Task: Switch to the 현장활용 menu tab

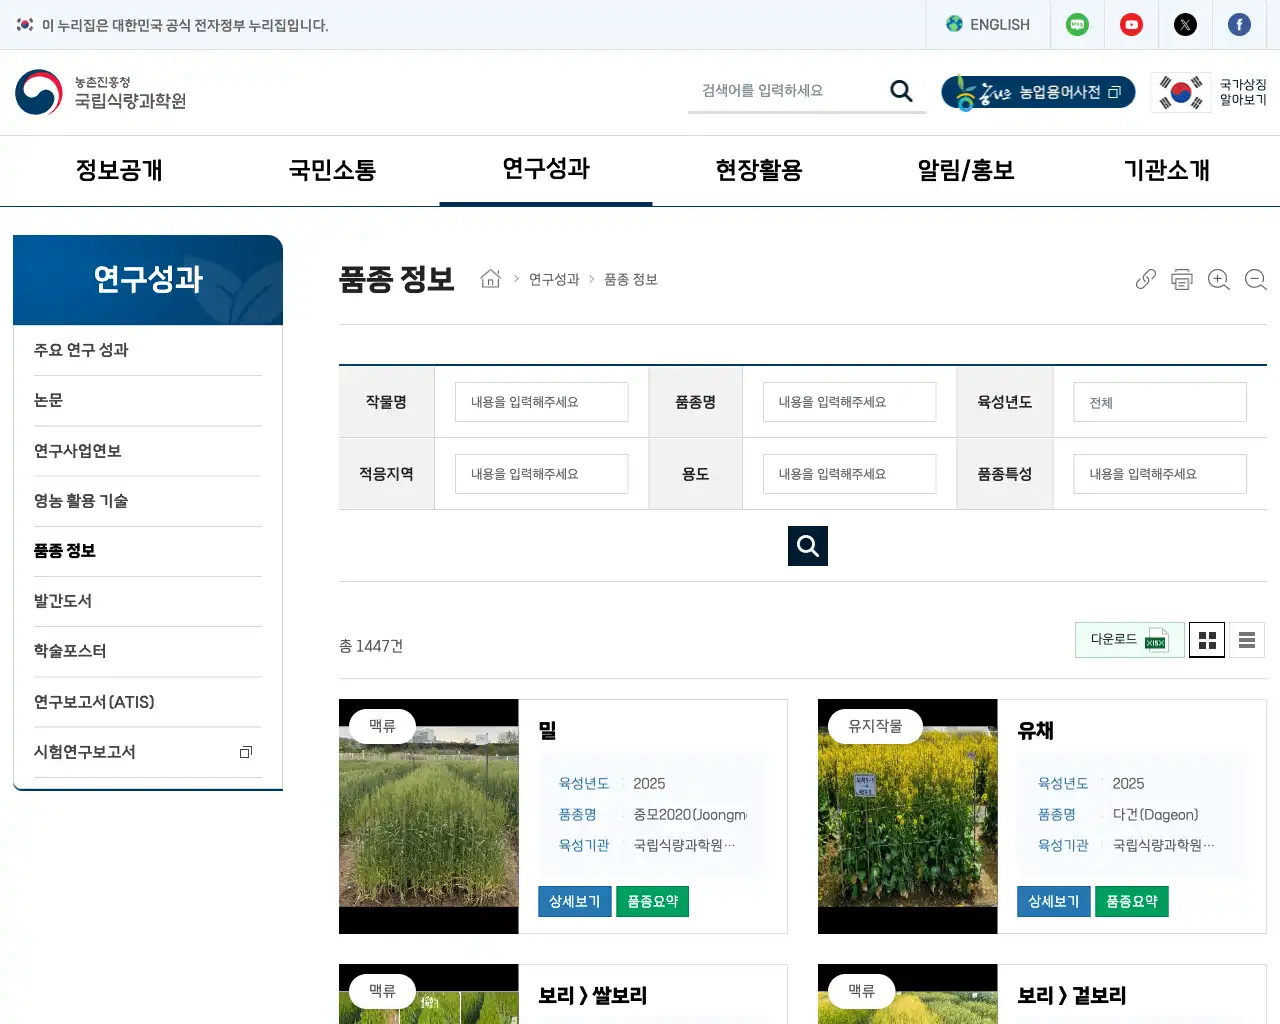Action: pos(756,170)
